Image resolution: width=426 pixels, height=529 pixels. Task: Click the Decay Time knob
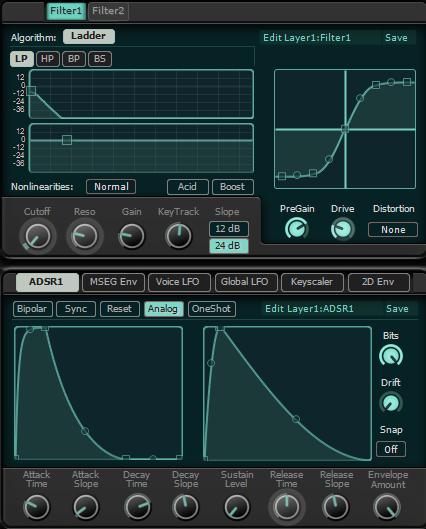137,507
